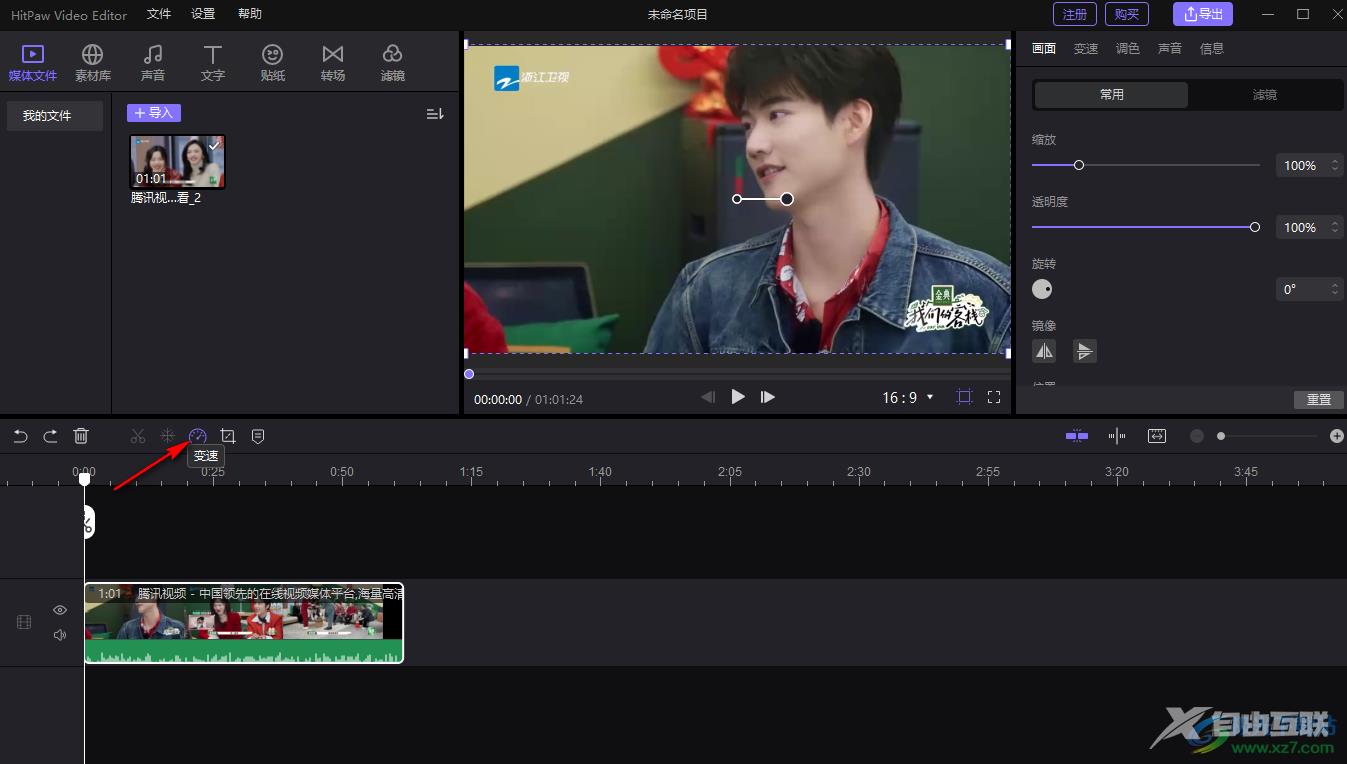Step to previous frame
This screenshot has width=1347, height=764.
[x=708, y=397]
